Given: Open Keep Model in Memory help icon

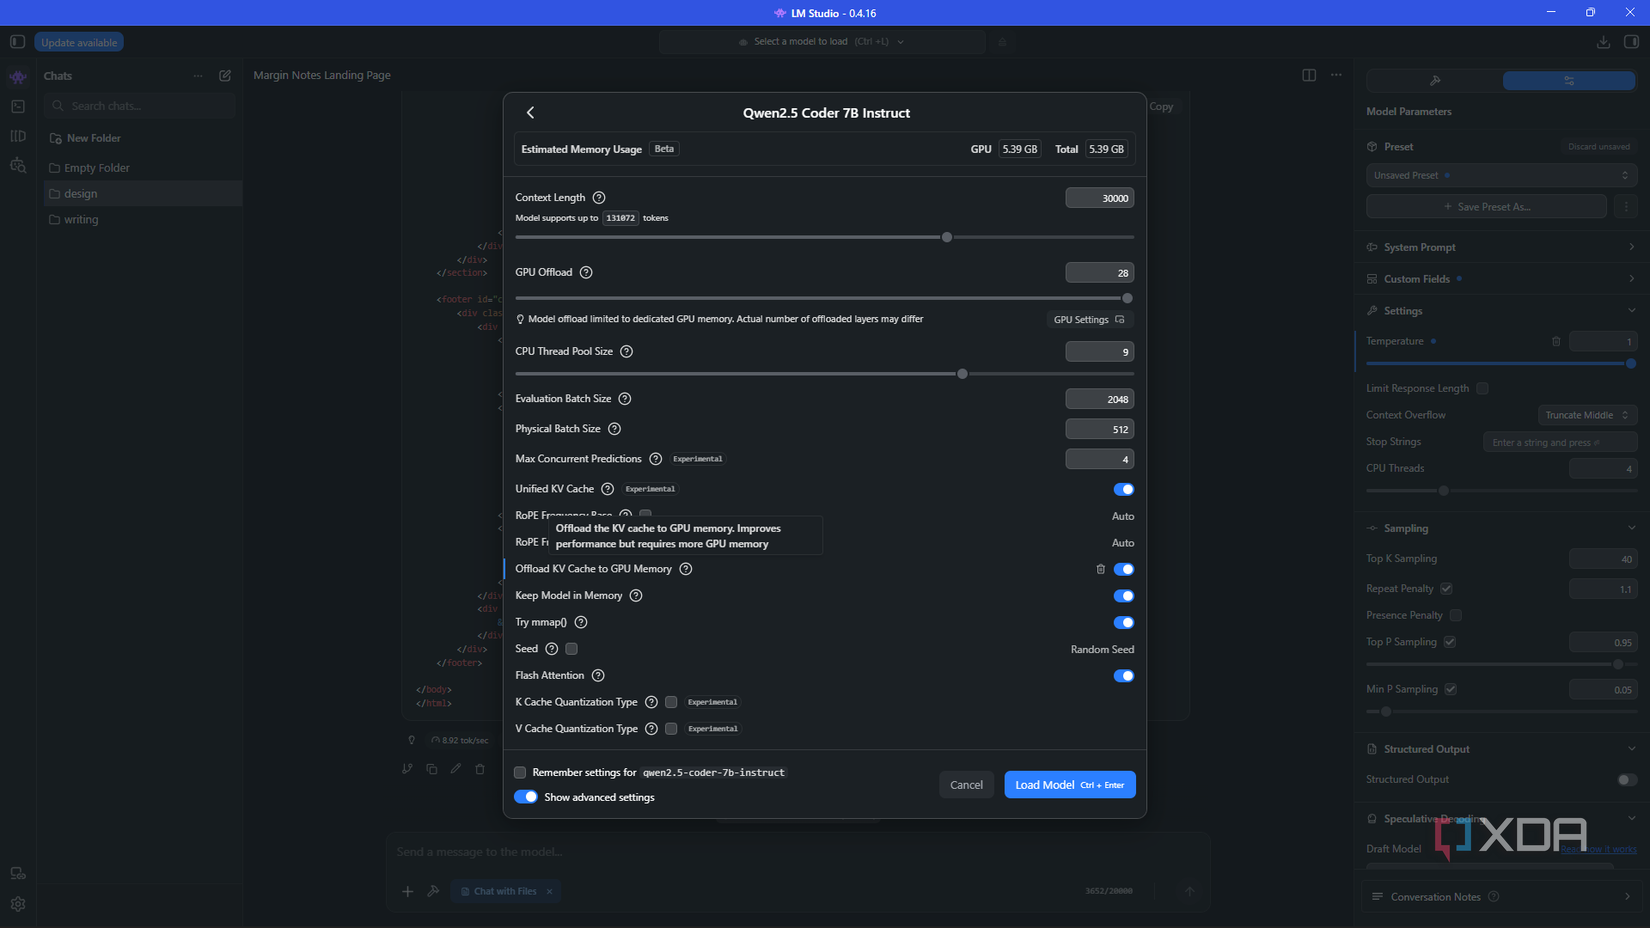Looking at the screenshot, I should click(x=636, y=596).
